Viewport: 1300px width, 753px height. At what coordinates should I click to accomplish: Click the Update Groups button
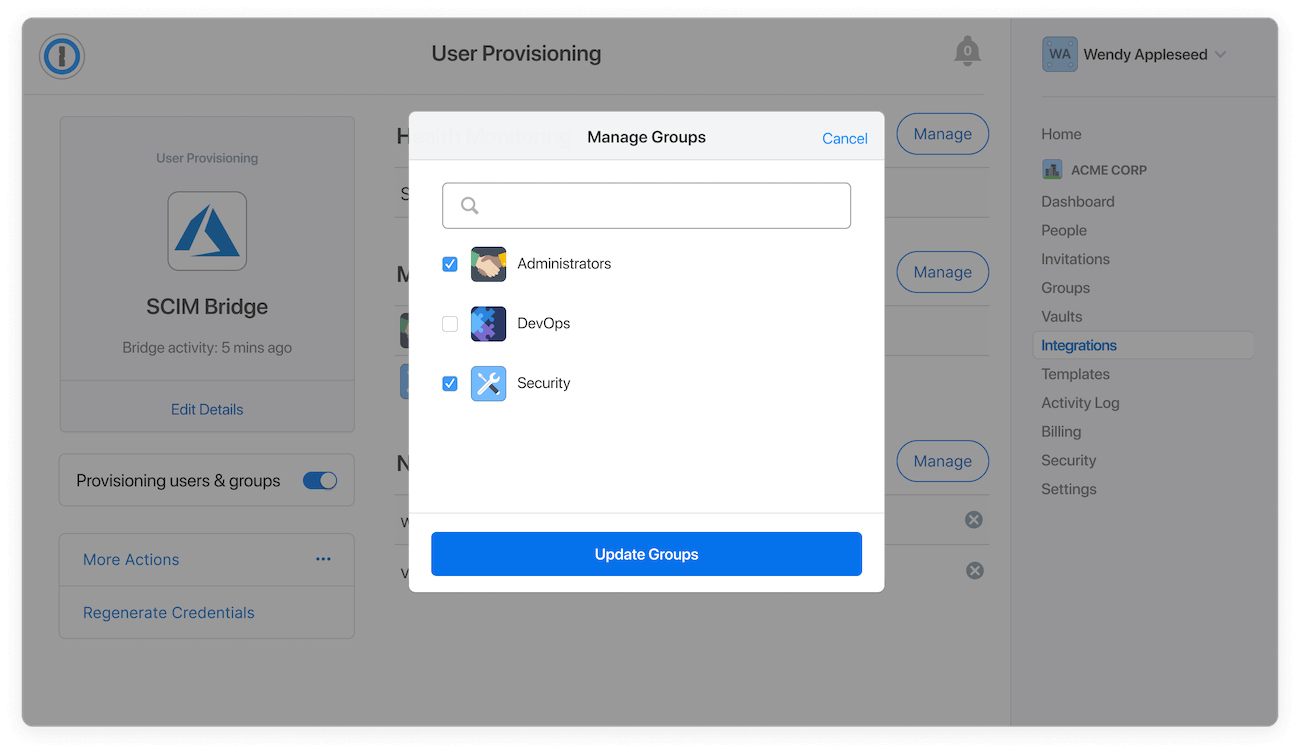point(646,553)
